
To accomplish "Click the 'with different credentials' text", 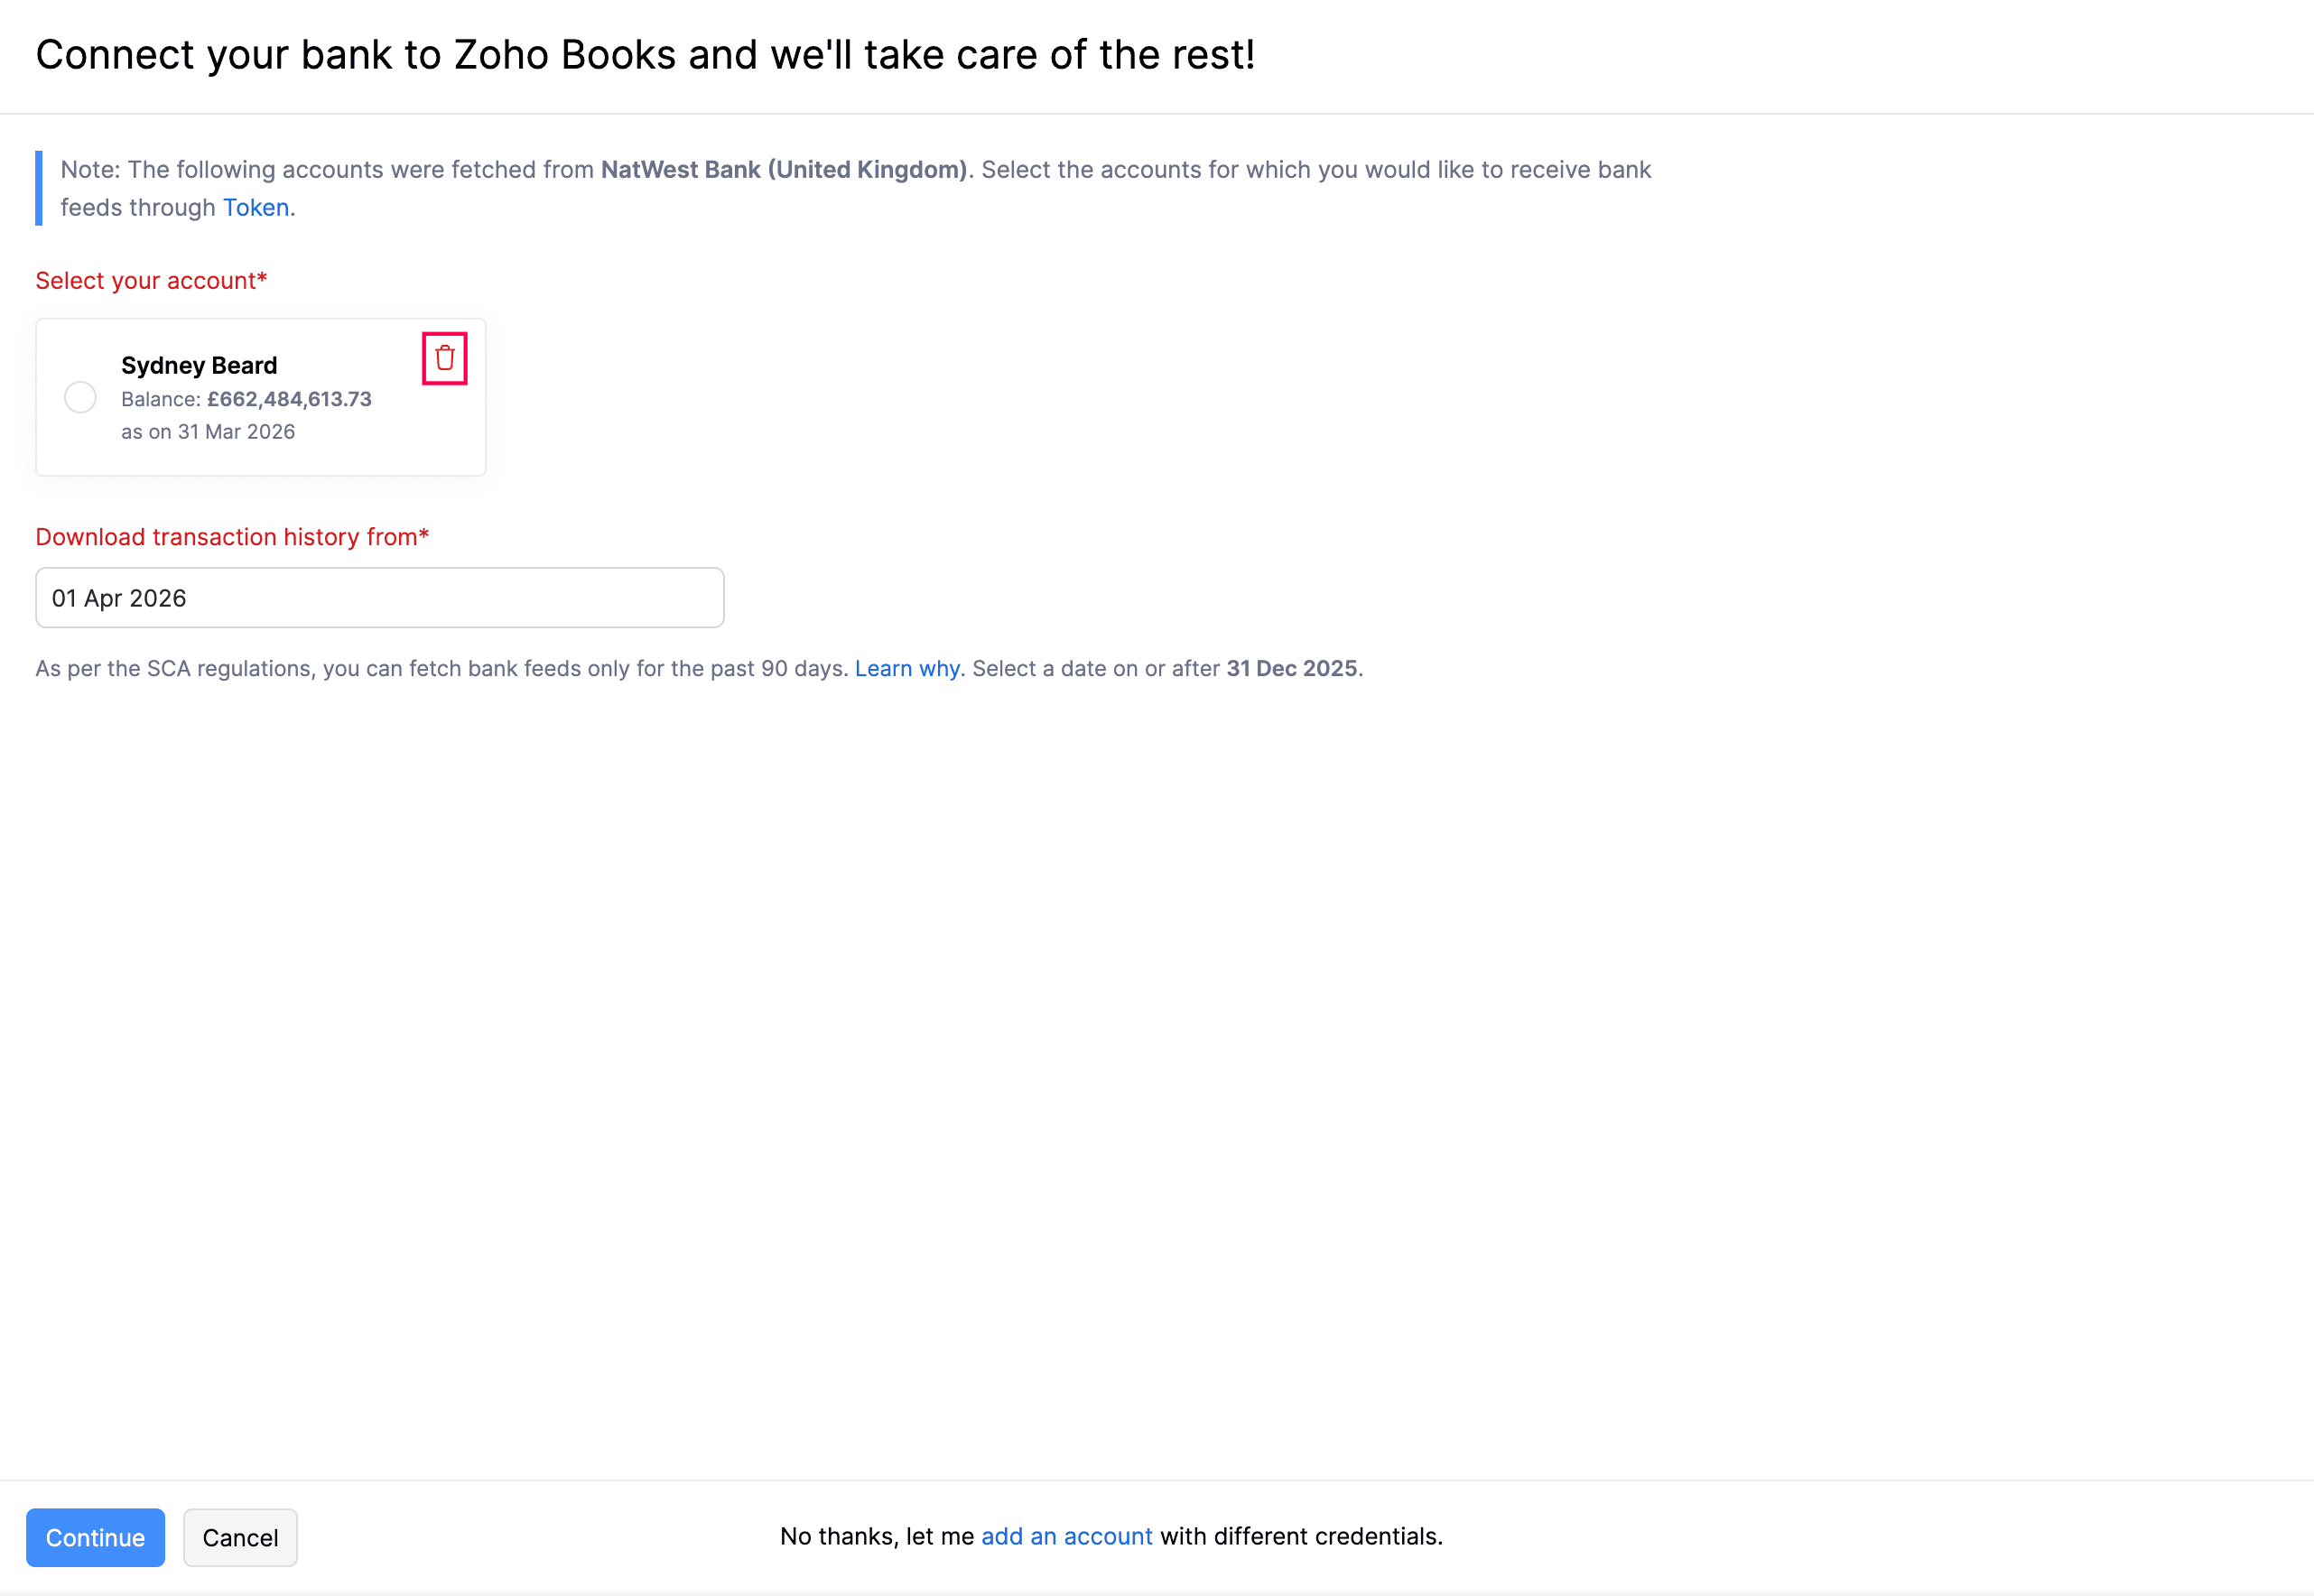I will [1301, 1536].
